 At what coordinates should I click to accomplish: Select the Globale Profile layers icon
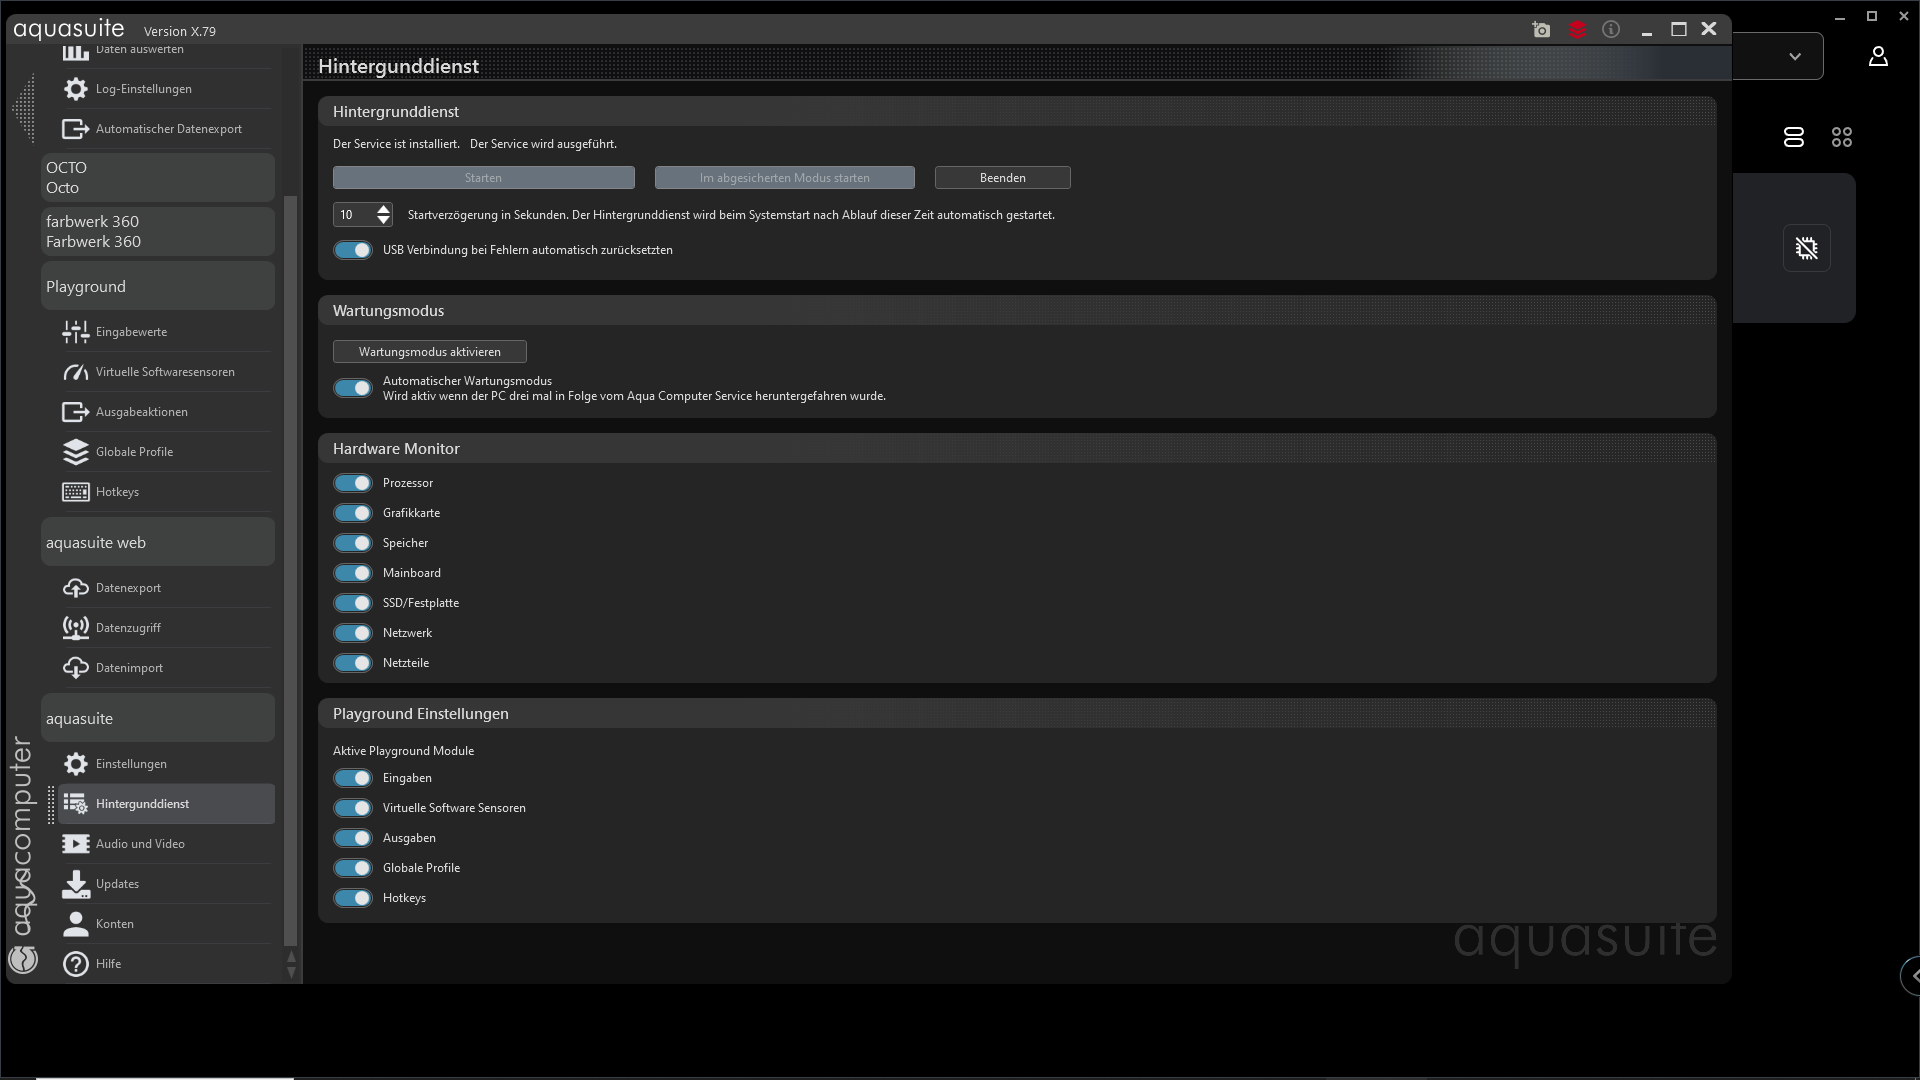[x=76, y=452]
